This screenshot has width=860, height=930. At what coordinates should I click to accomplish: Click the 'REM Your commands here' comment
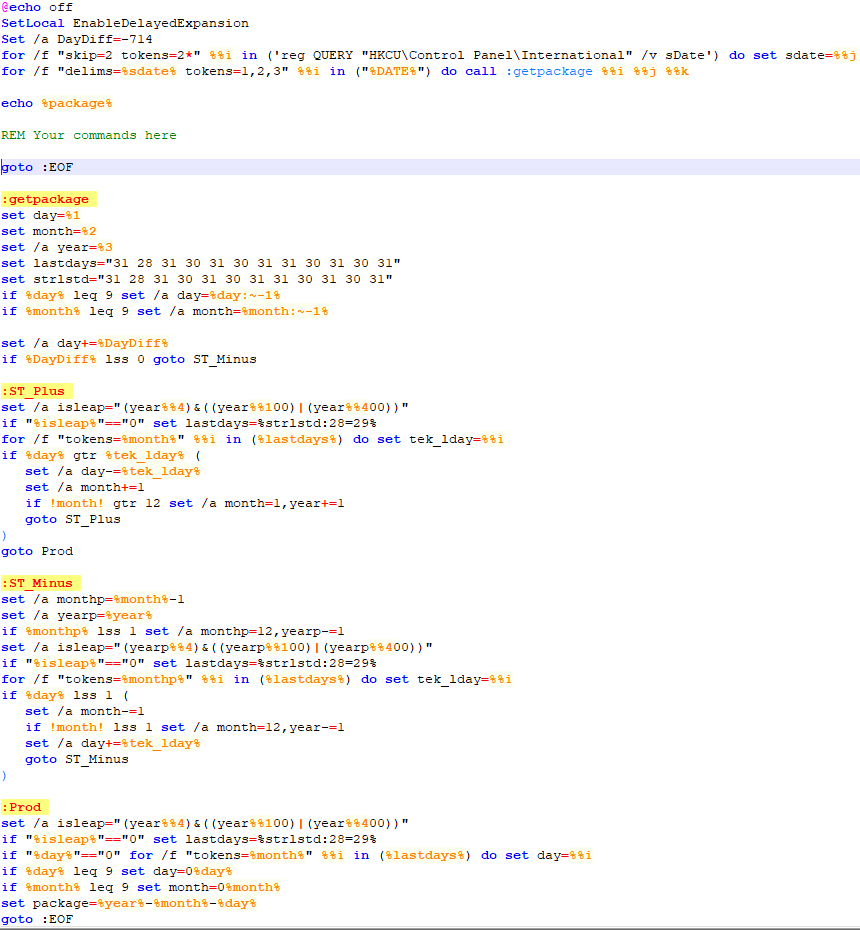pos(88,135)
